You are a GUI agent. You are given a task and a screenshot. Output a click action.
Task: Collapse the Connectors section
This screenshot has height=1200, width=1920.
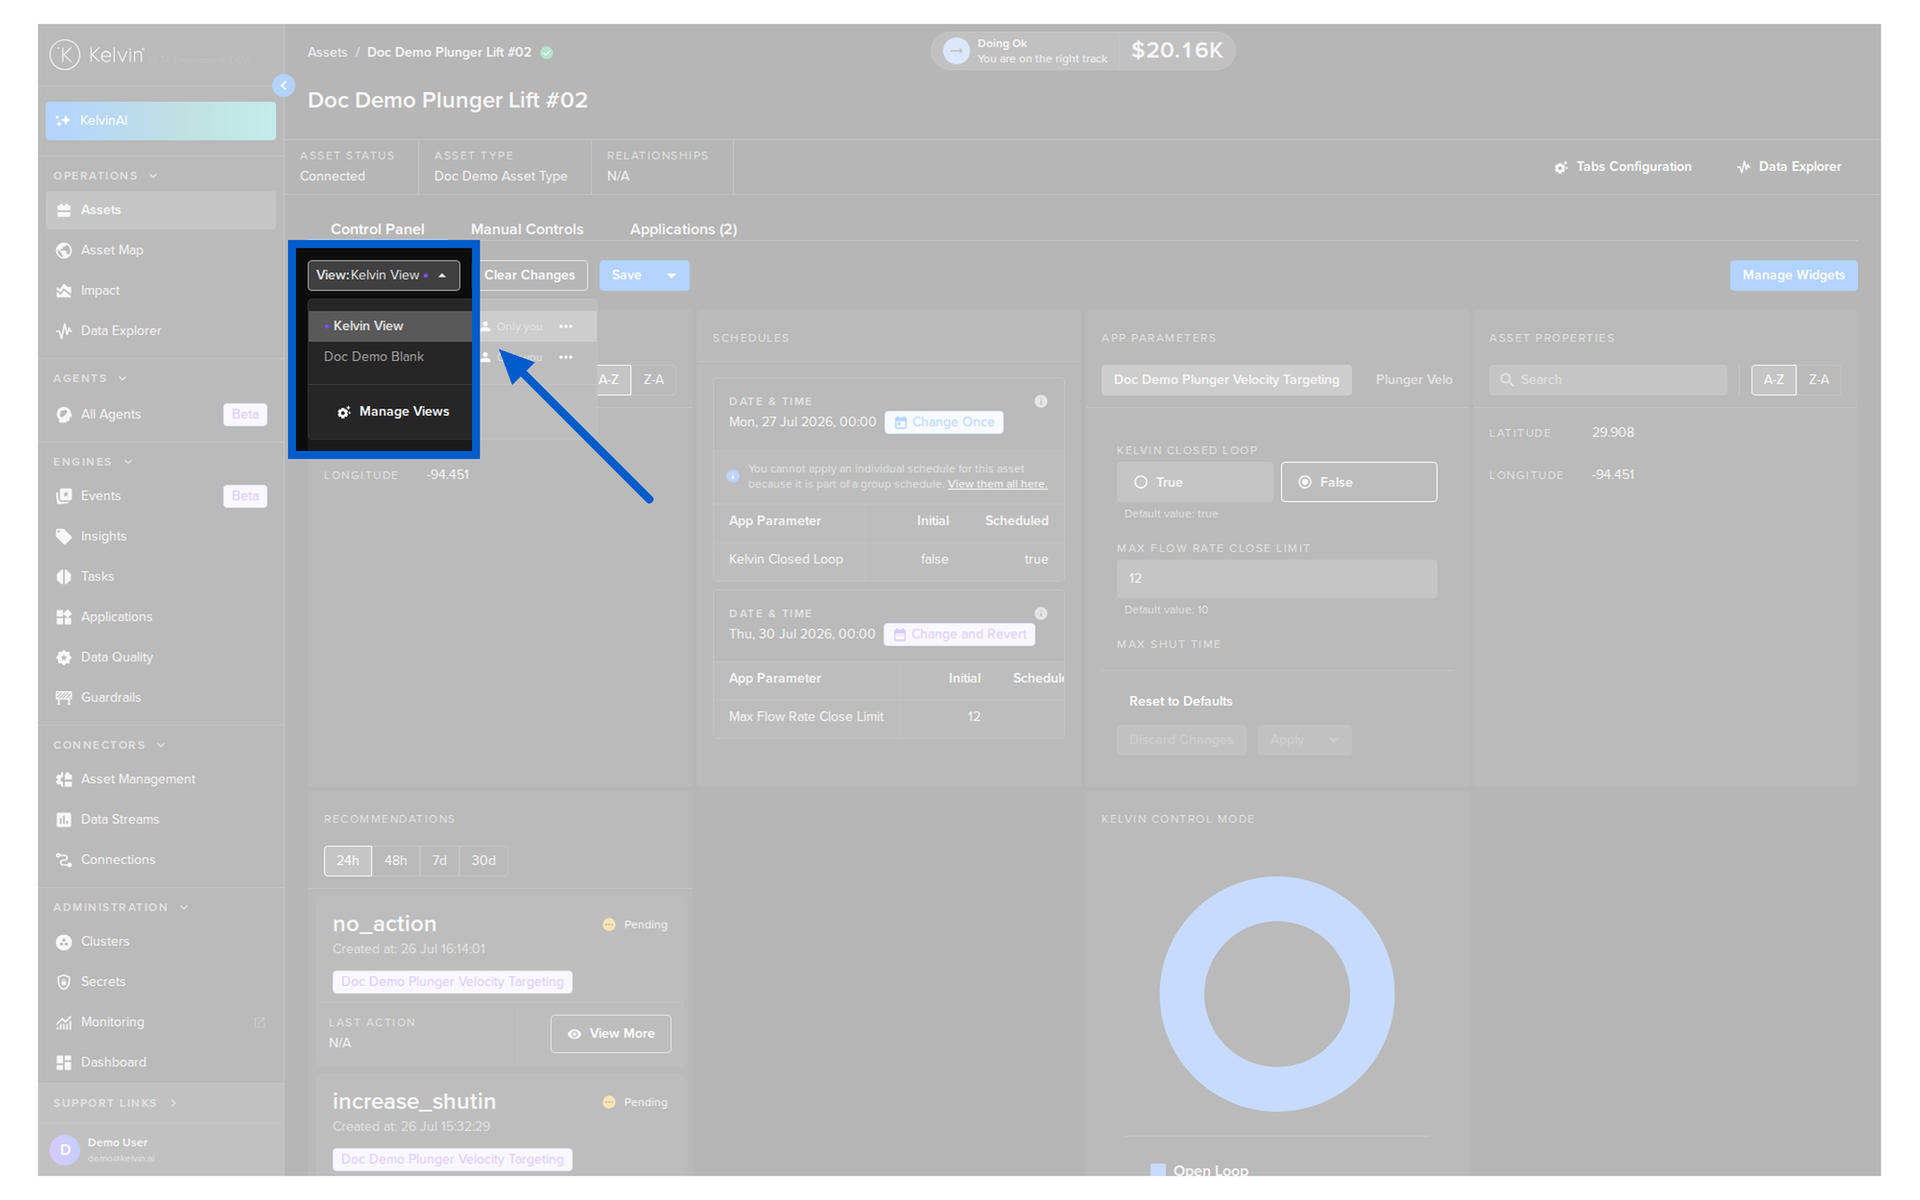point(161,745)
